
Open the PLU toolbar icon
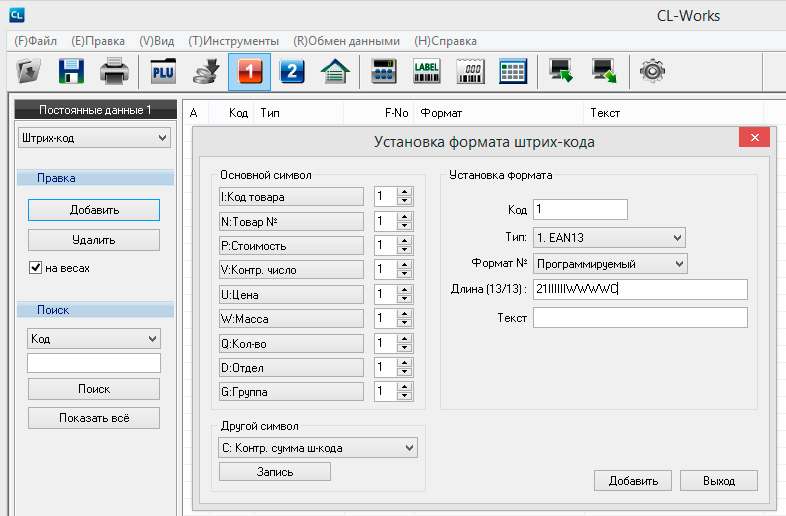pos(163,71)
